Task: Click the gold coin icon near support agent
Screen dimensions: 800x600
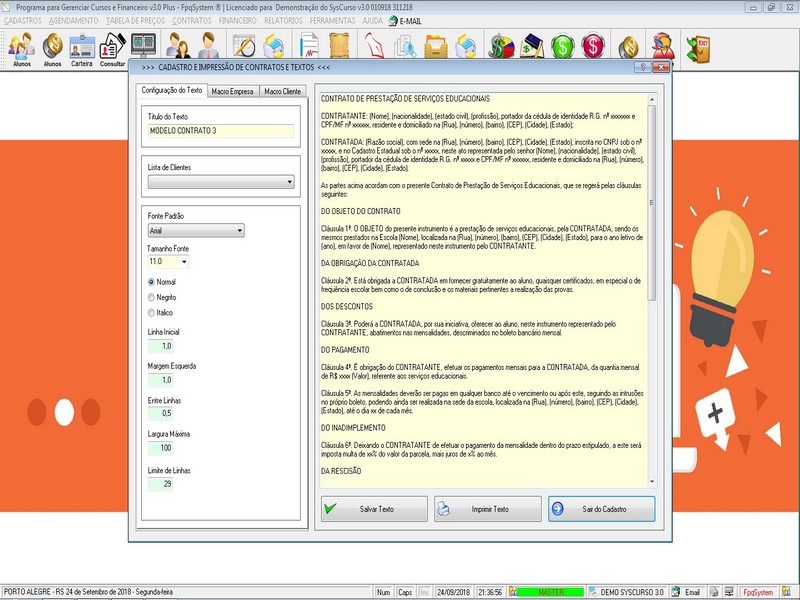Action: [x=628, y=47]
